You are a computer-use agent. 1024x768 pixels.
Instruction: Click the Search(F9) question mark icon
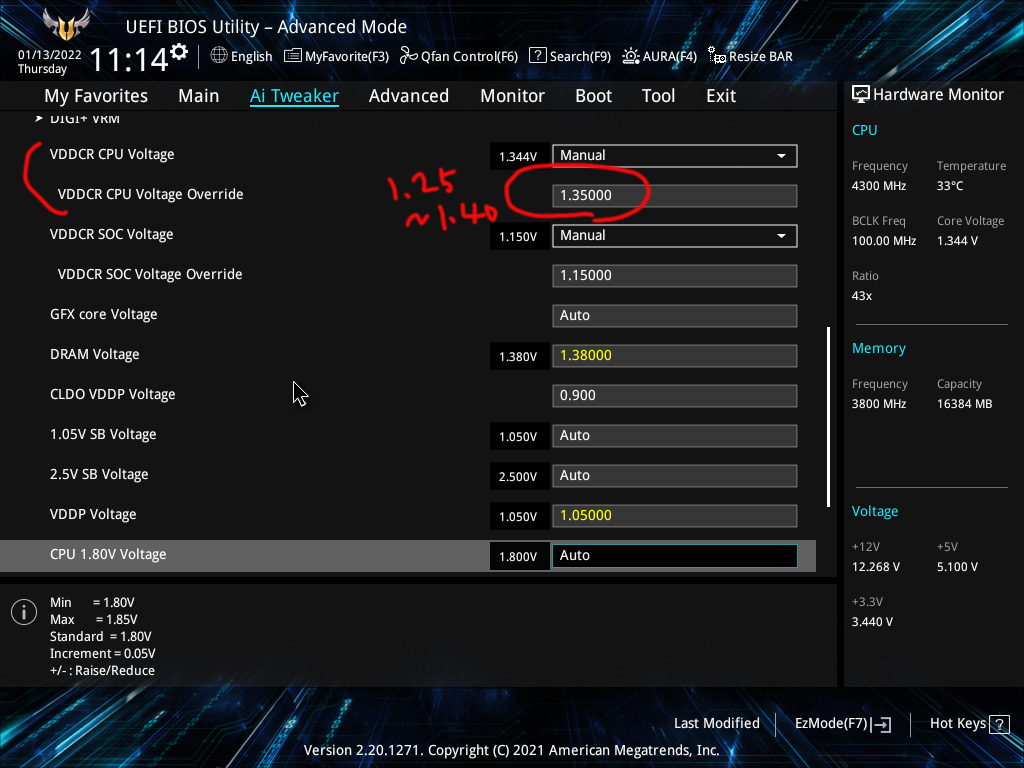point(537,56)
